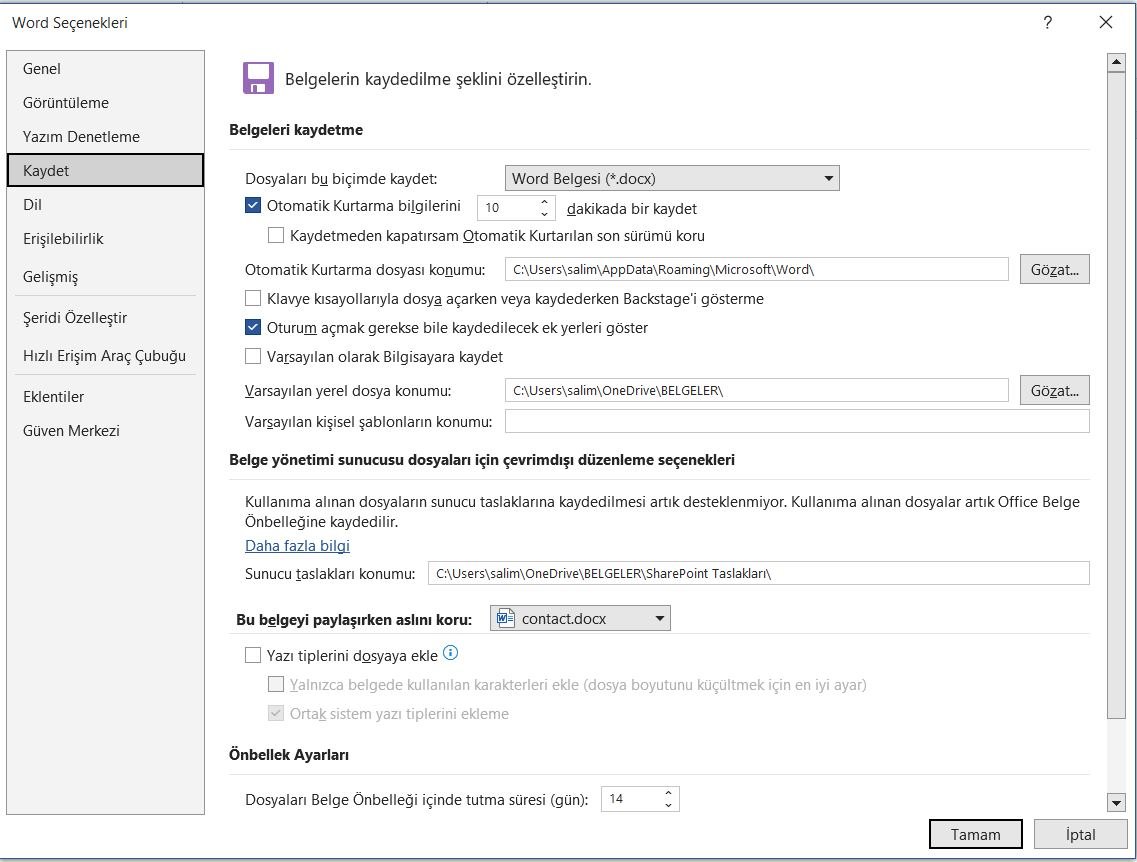Select the Kaydet category

point(105,170)
